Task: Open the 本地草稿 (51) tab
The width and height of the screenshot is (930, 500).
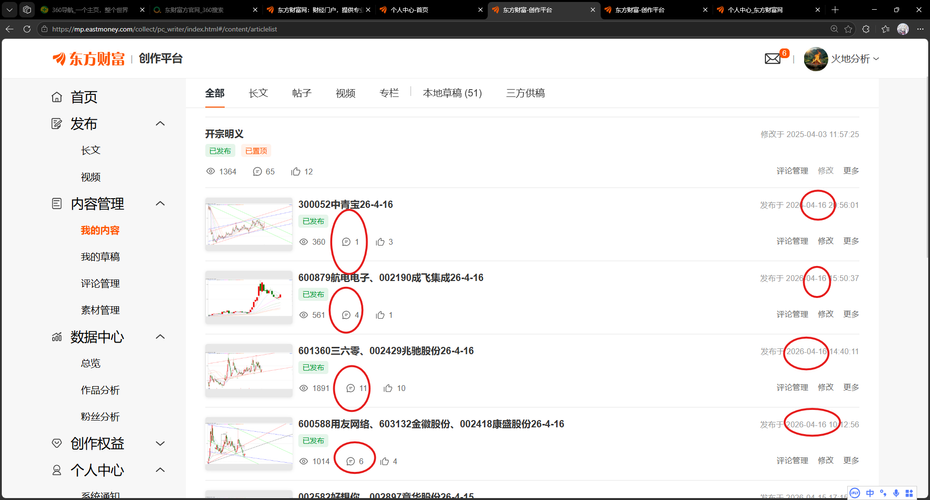Action: click(452, 93)
